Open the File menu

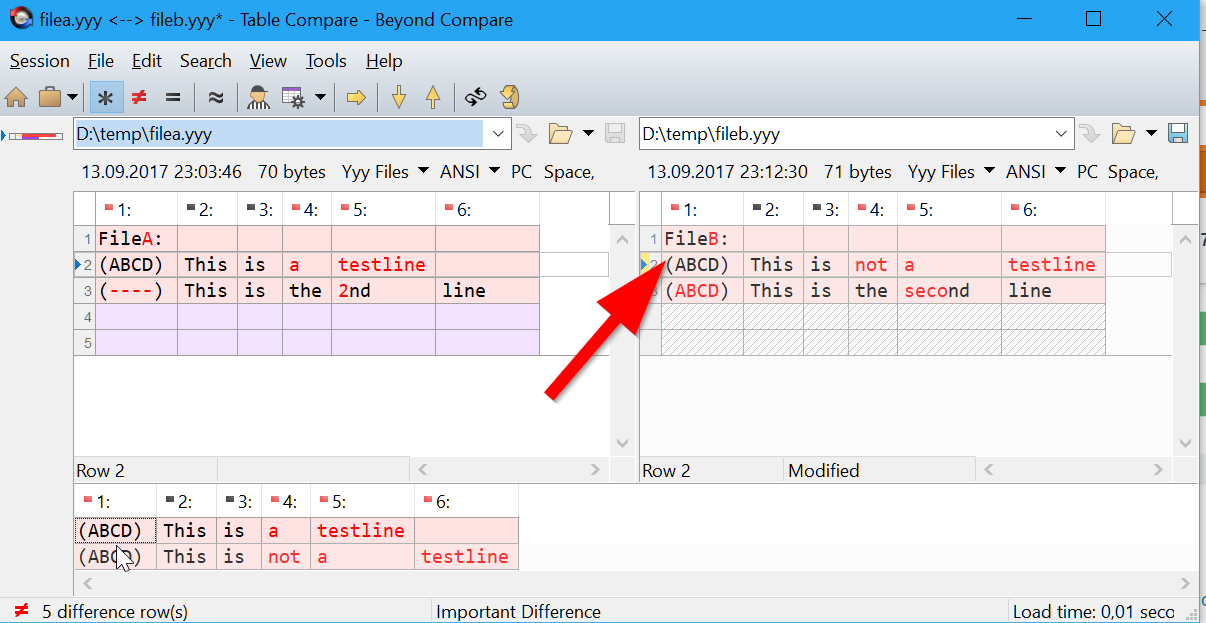pos(101,61)
